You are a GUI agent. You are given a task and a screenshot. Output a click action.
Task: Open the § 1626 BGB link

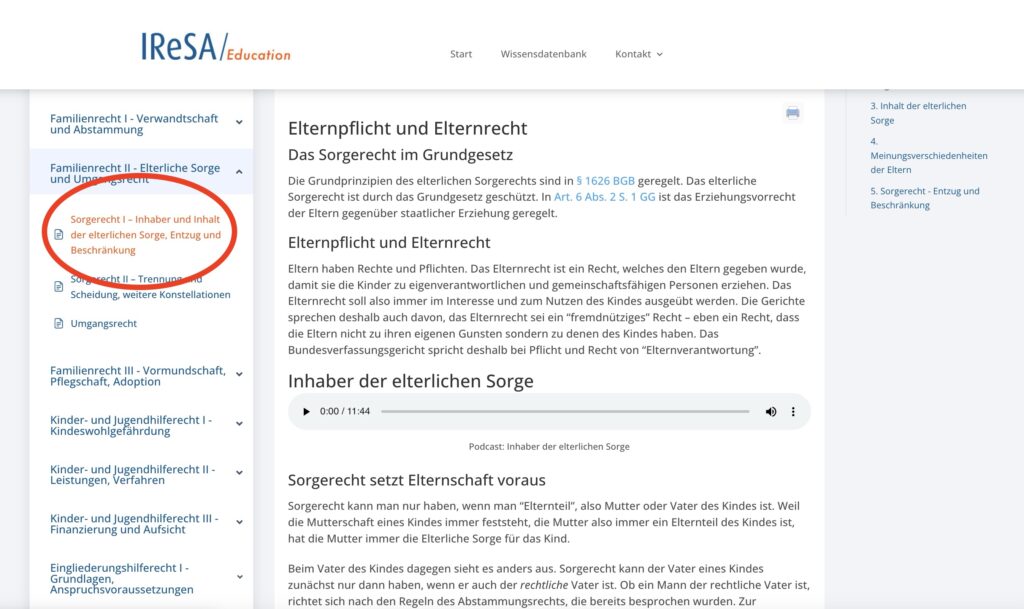coord(605,180)
